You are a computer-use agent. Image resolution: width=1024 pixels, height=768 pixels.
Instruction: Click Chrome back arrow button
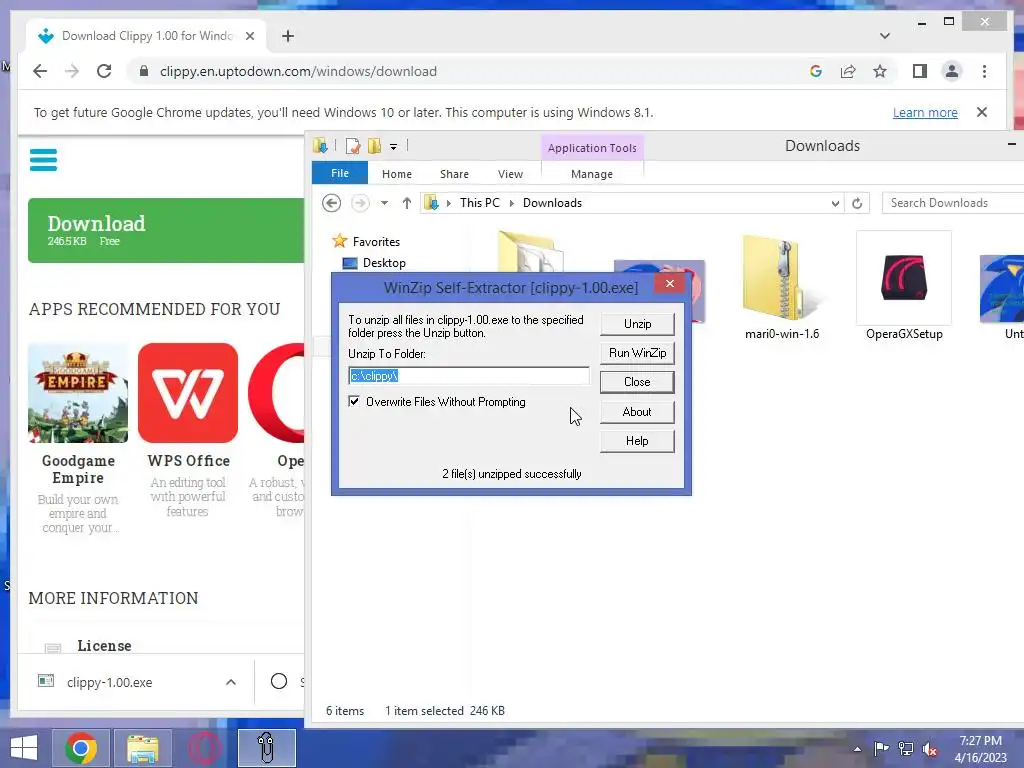pos(40,71)
